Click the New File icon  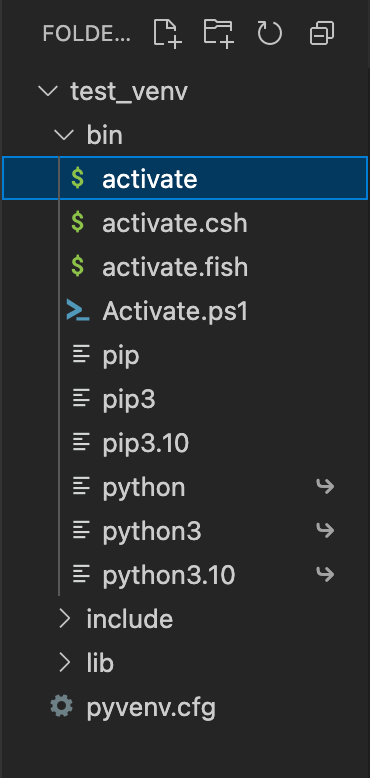pos(167,33)
